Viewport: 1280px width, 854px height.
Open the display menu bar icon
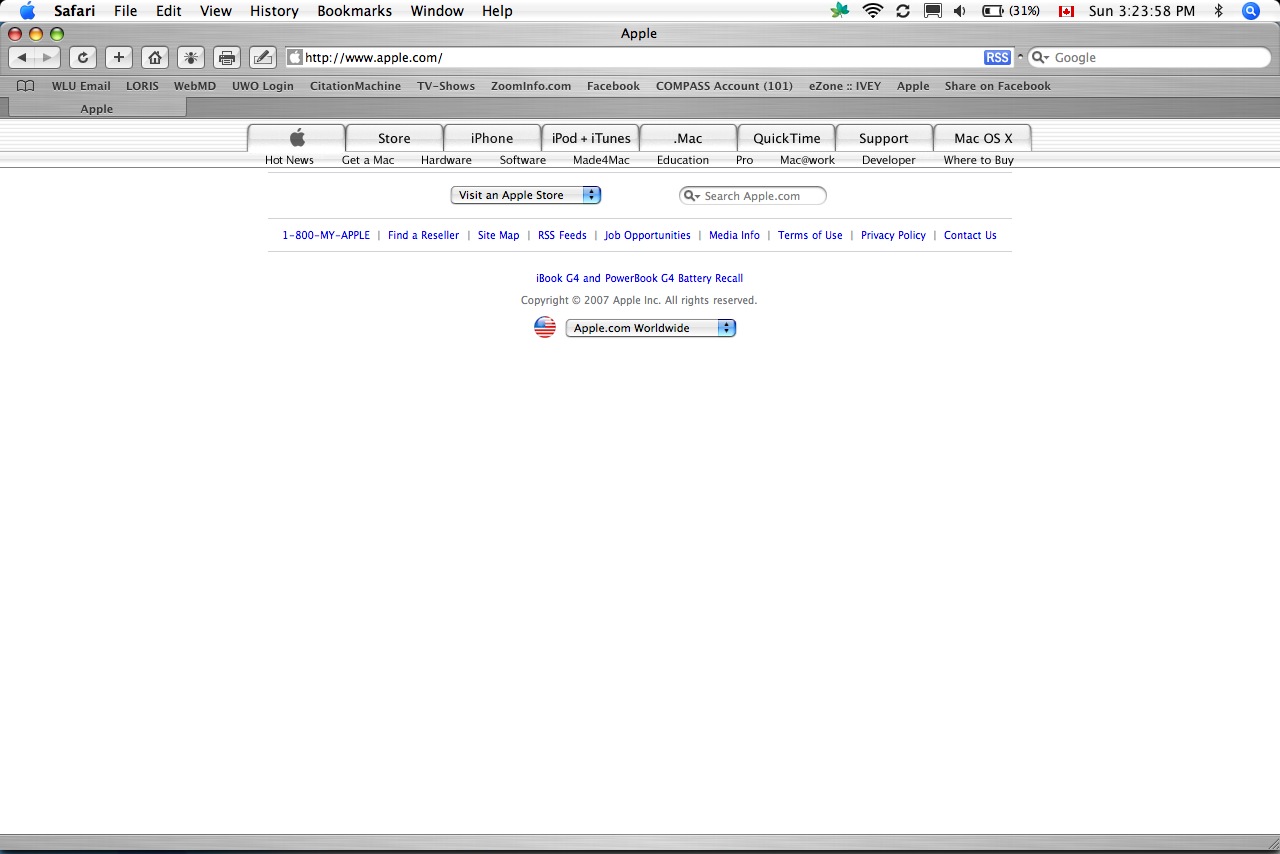[932, 11]
